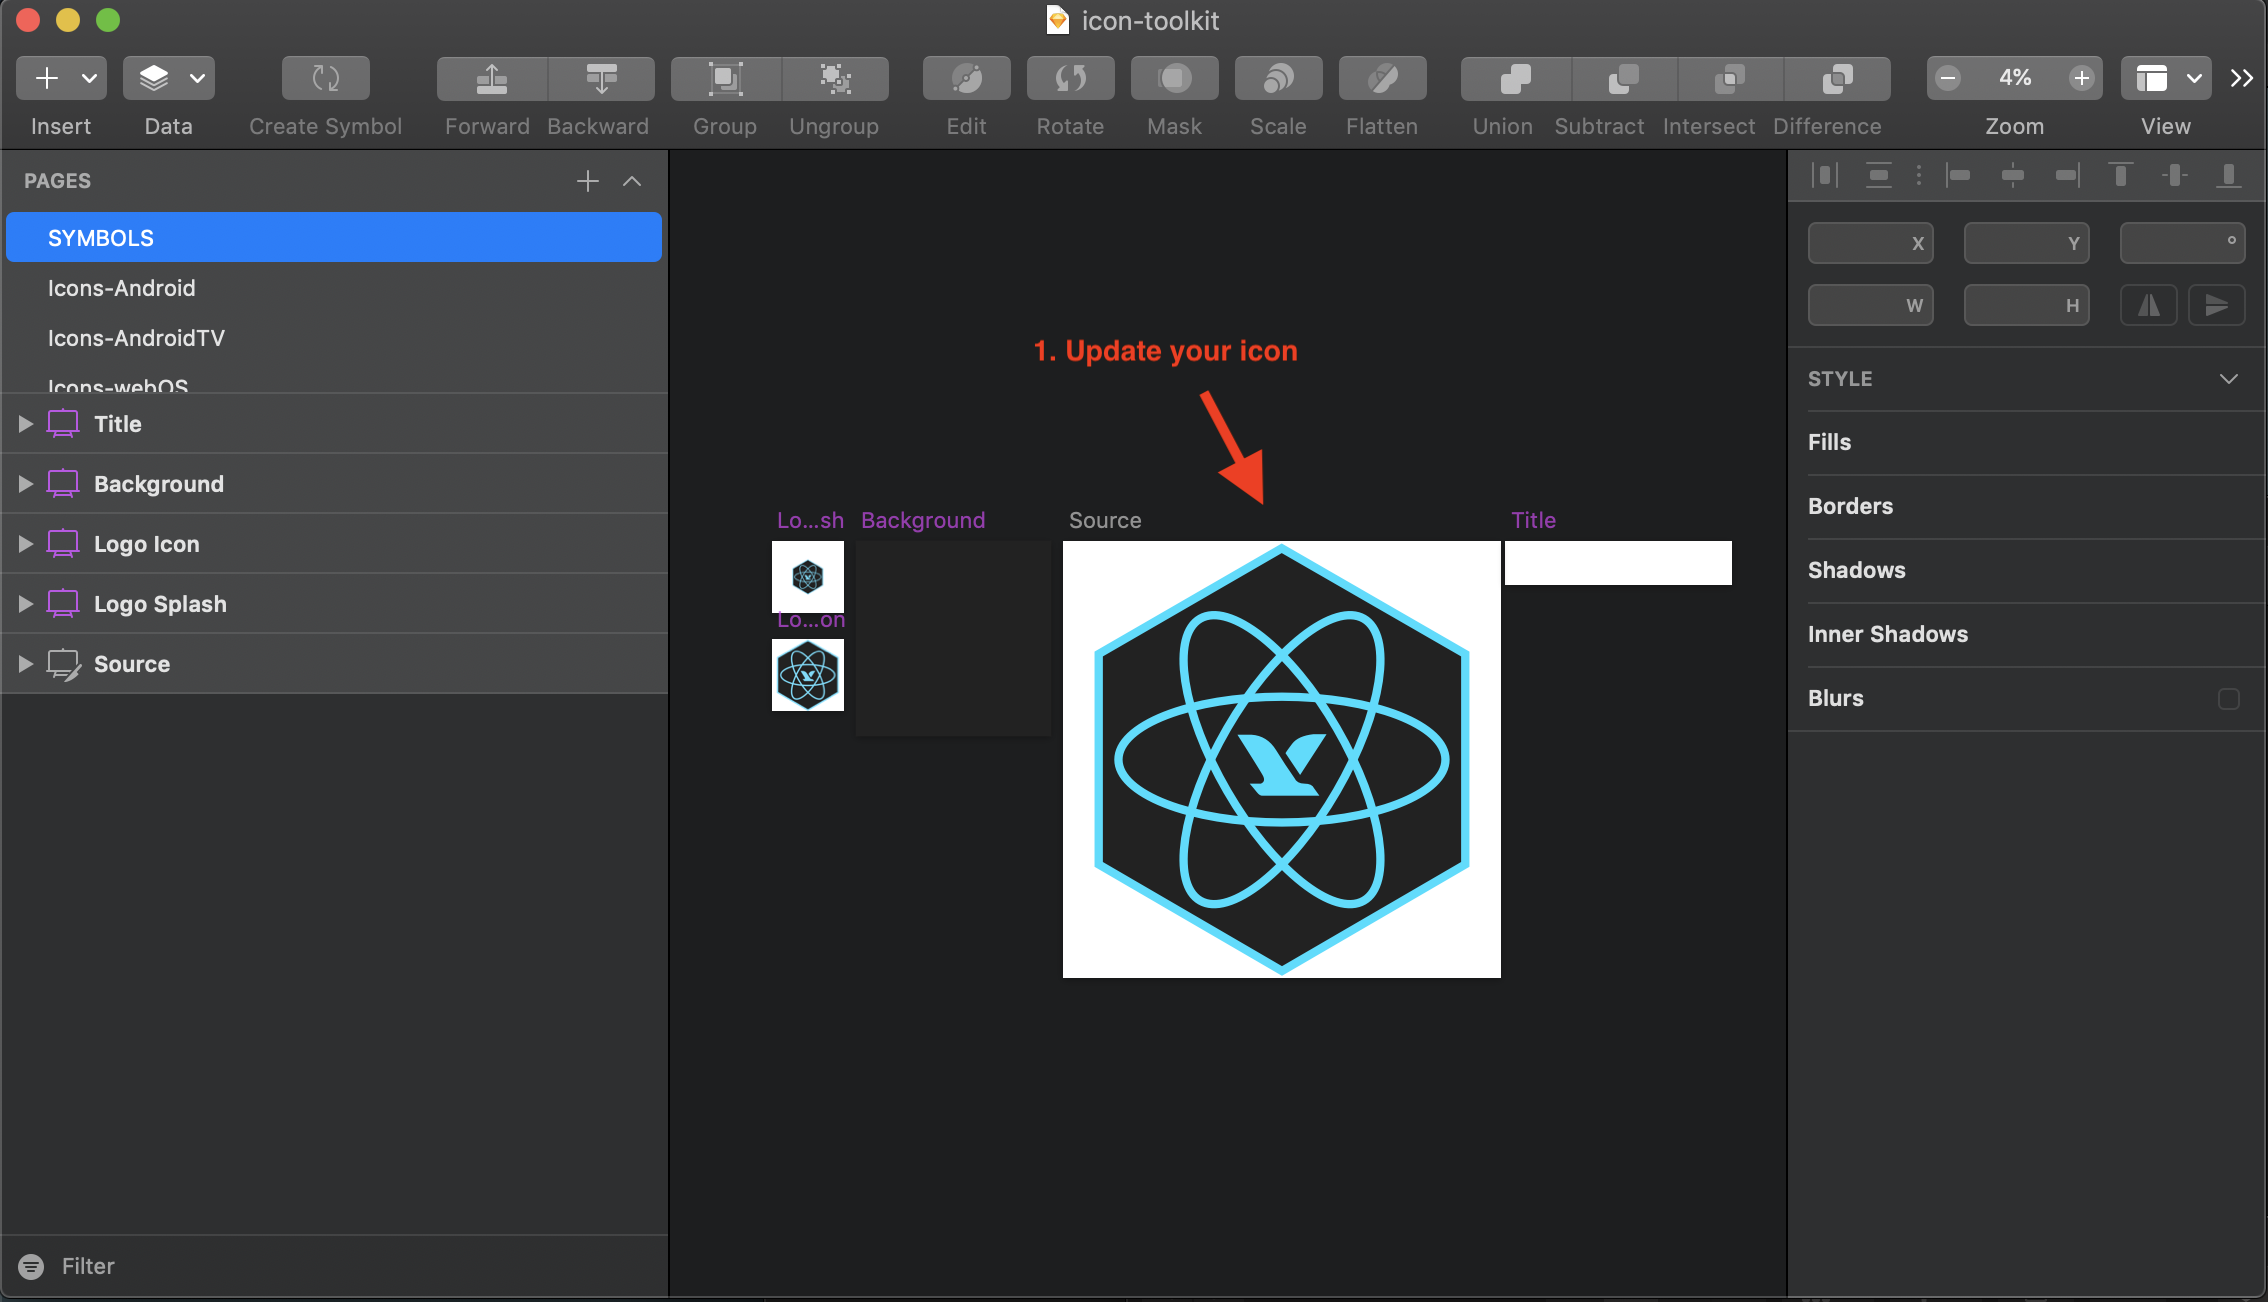Screen dimensions: 2268x1302
Task: Click the Bring Forward icon
Action: coord(491,78)
